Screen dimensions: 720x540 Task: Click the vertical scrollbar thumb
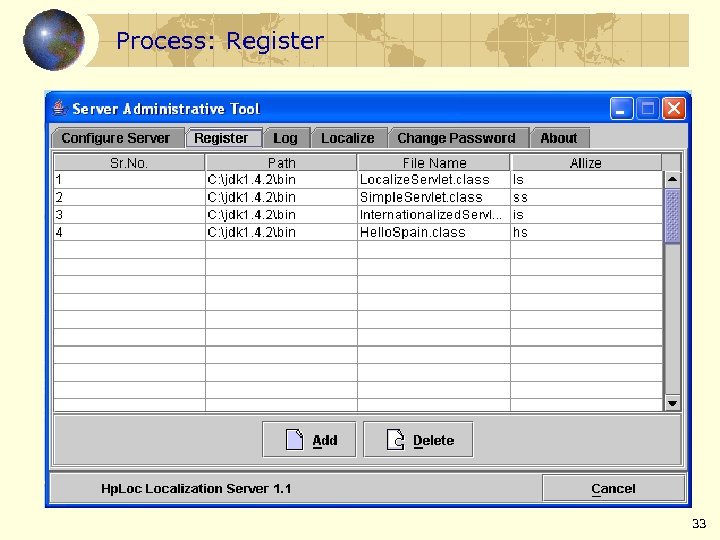coord(673,215)
